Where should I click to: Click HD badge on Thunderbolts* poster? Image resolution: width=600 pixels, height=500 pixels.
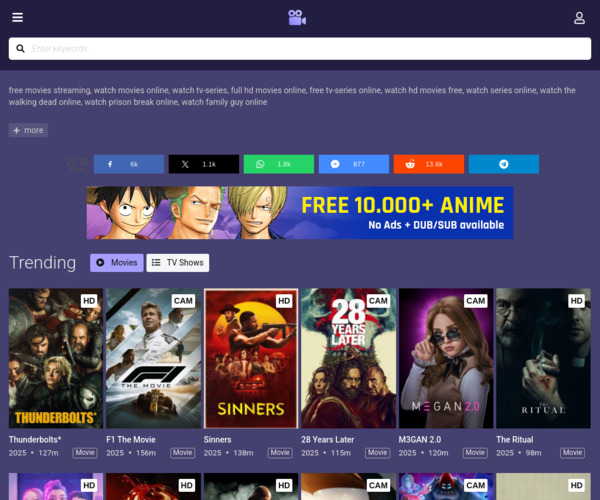tap(89, 301)
